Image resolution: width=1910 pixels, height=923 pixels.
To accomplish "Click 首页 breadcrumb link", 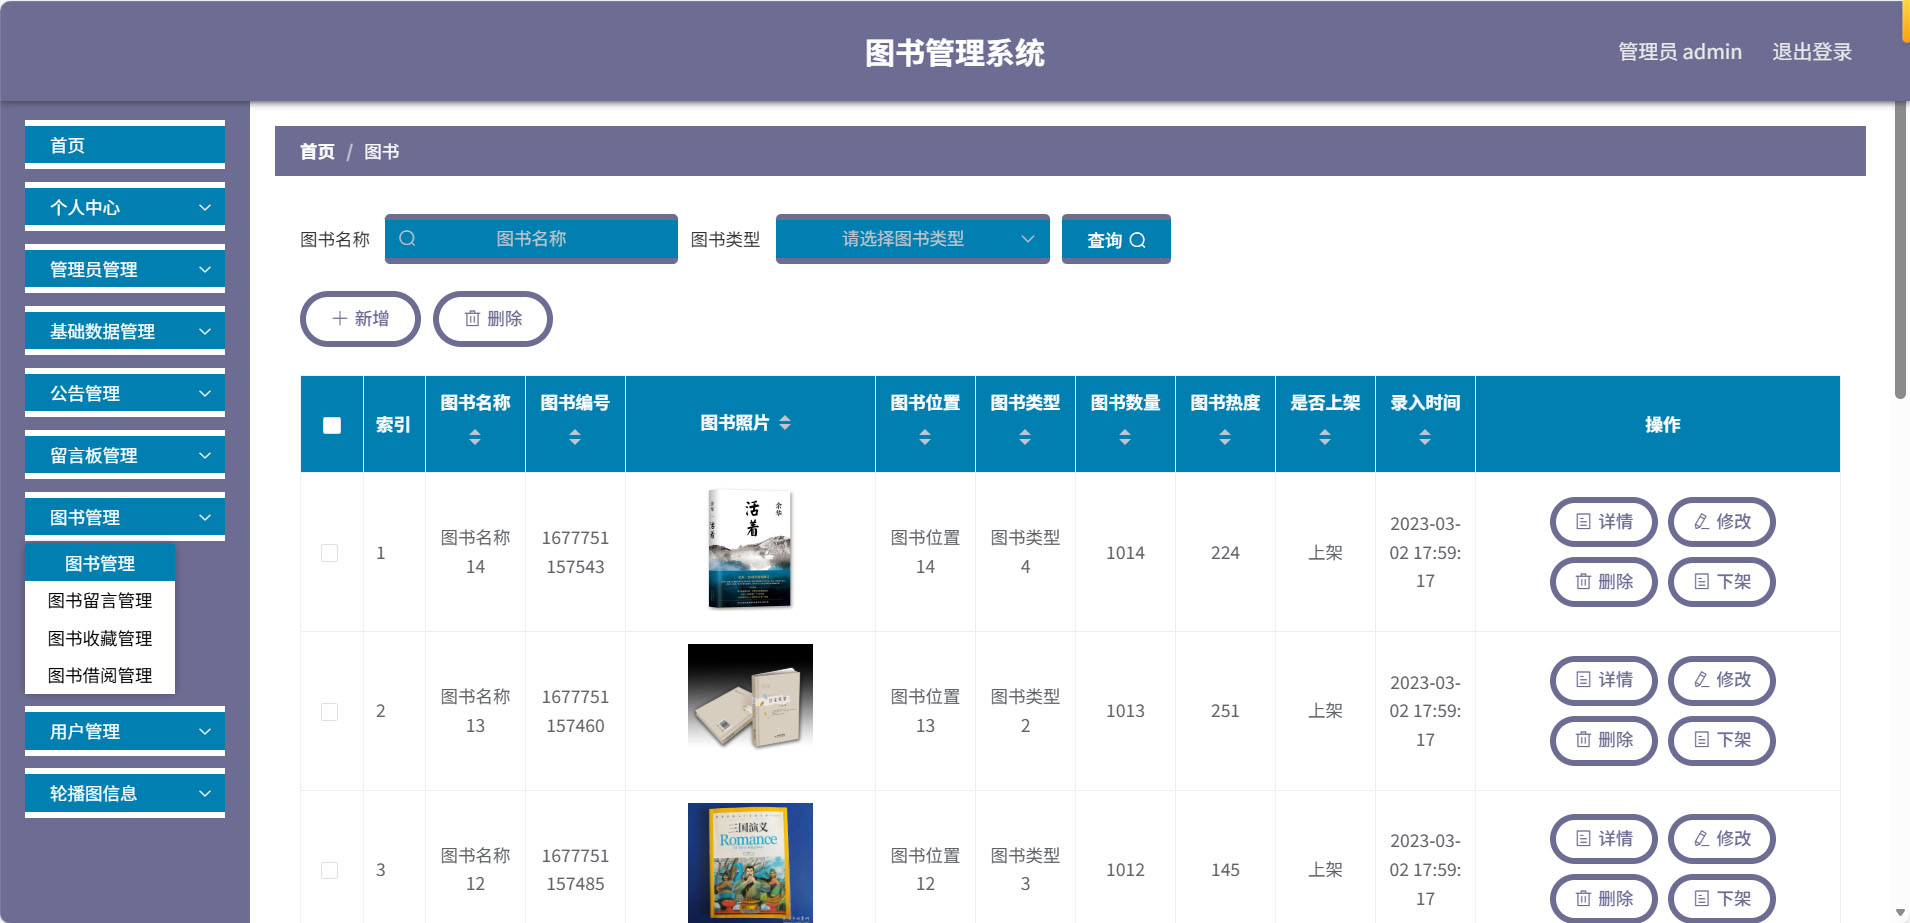I will click(317, 151).
